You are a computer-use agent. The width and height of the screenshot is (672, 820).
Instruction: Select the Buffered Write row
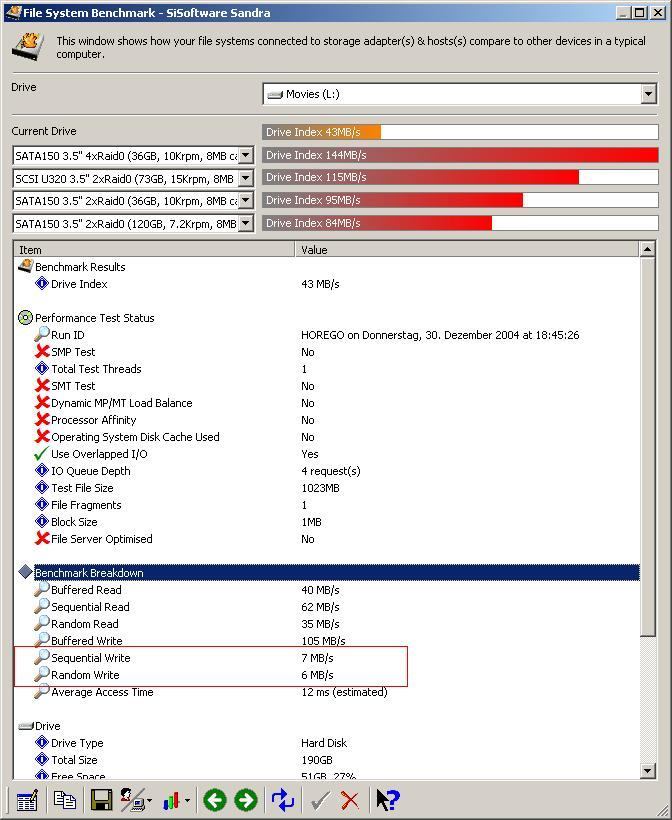(x=328, y=641)
